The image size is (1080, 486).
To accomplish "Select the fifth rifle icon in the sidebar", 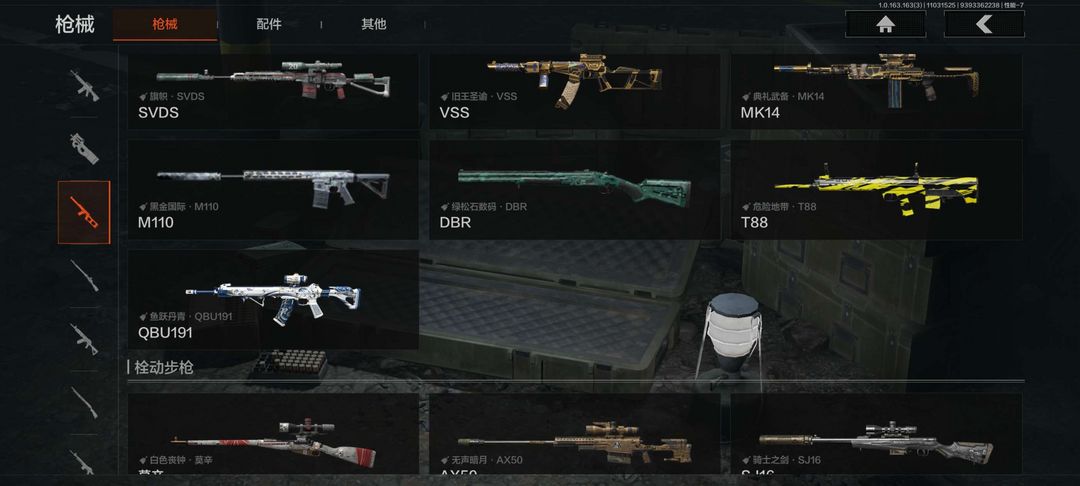I will [84, 339].
